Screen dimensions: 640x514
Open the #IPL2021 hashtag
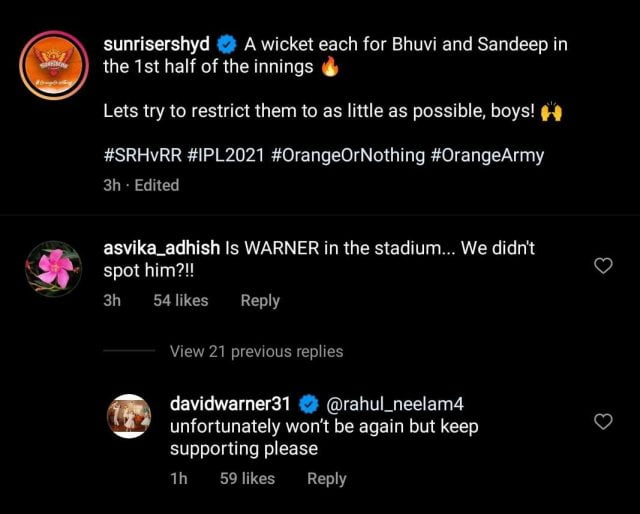(x=226, y=157)
